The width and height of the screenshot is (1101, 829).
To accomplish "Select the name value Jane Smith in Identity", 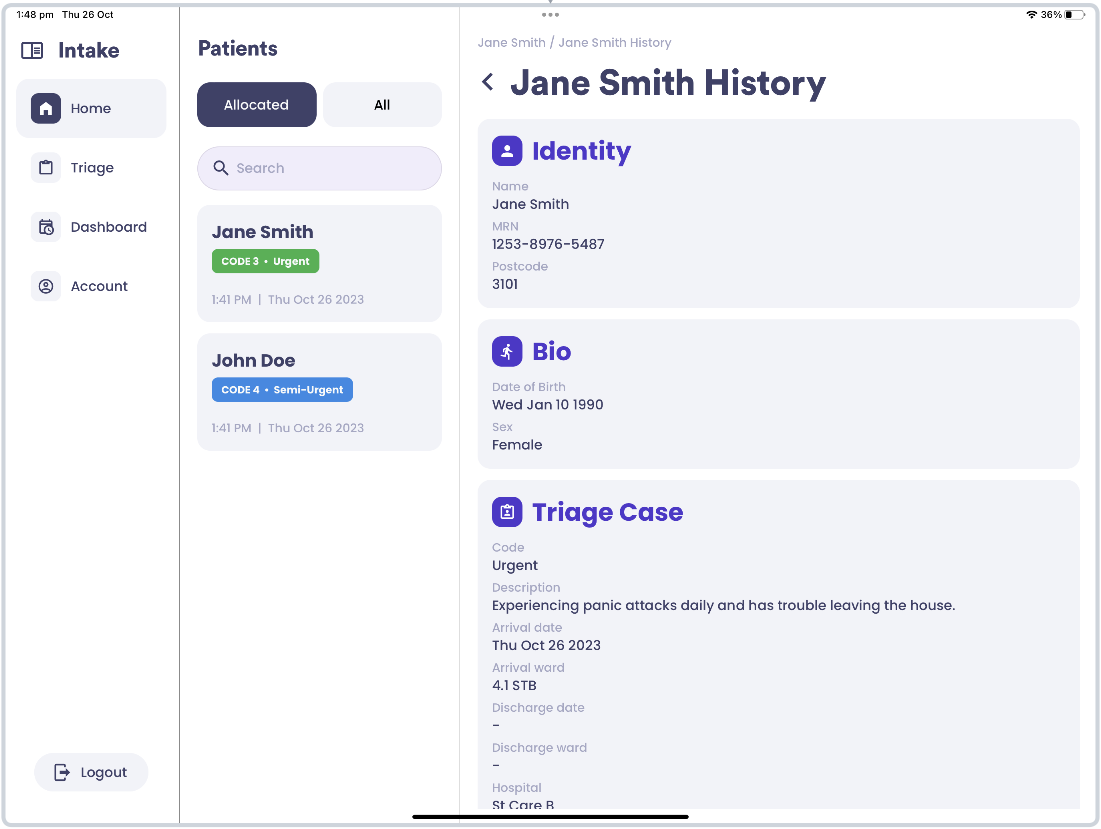I will click(x=530, y=204).
